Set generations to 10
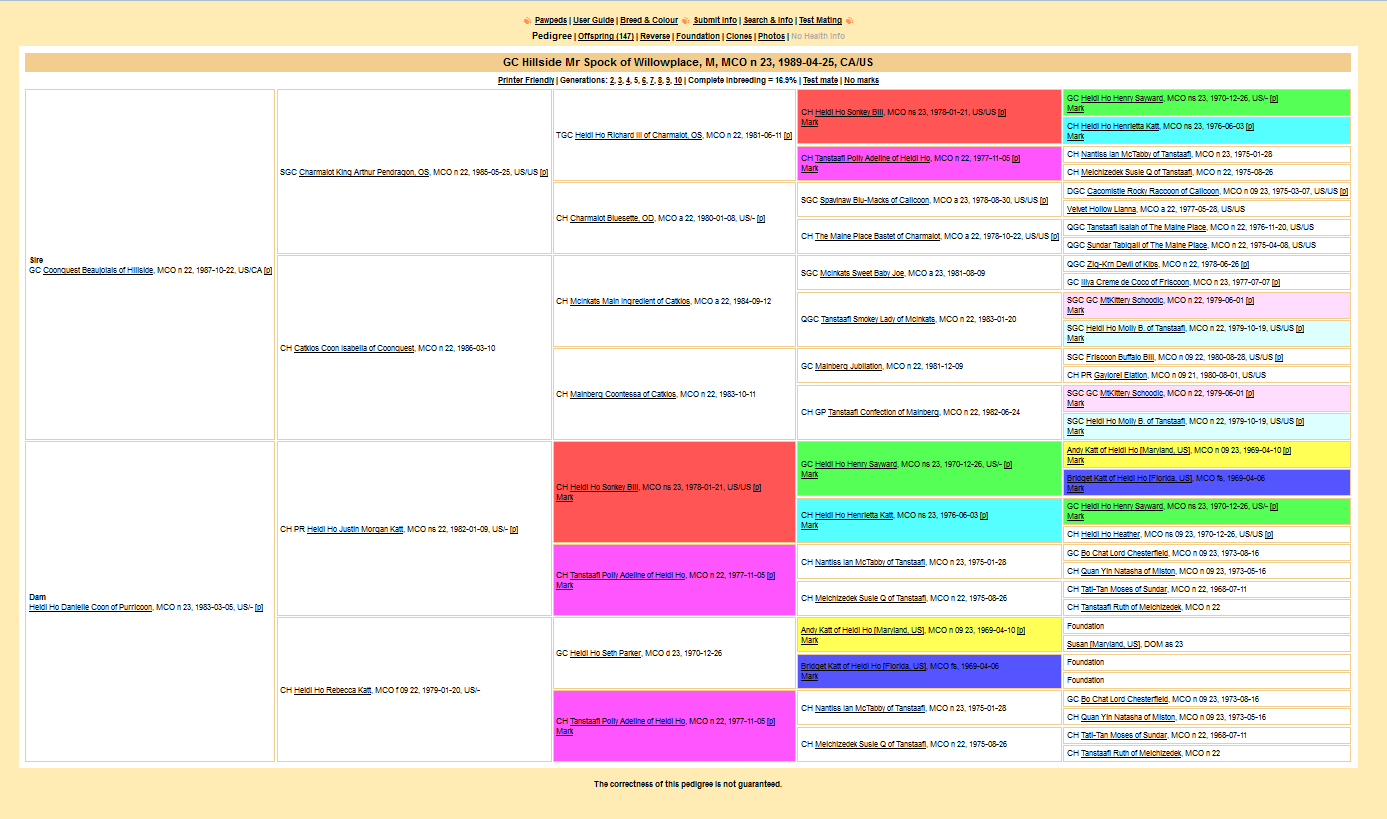 [677, 80]
